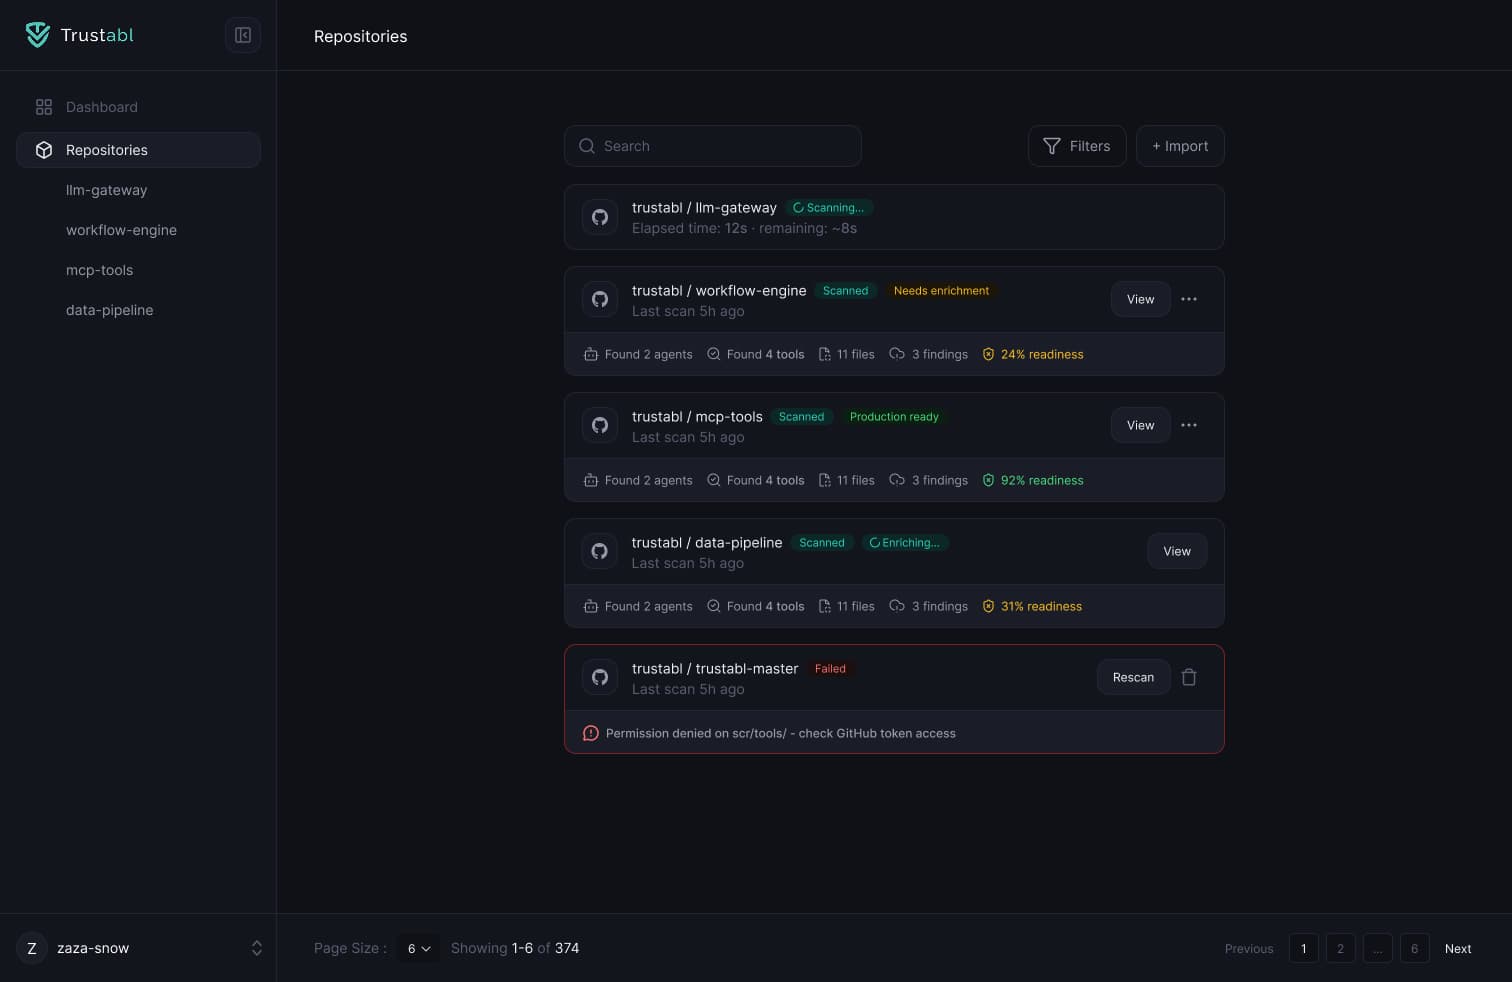1512x982 pixels.
Task: Click GitHub icon of data-pipeline card
Action: [600, 551]
